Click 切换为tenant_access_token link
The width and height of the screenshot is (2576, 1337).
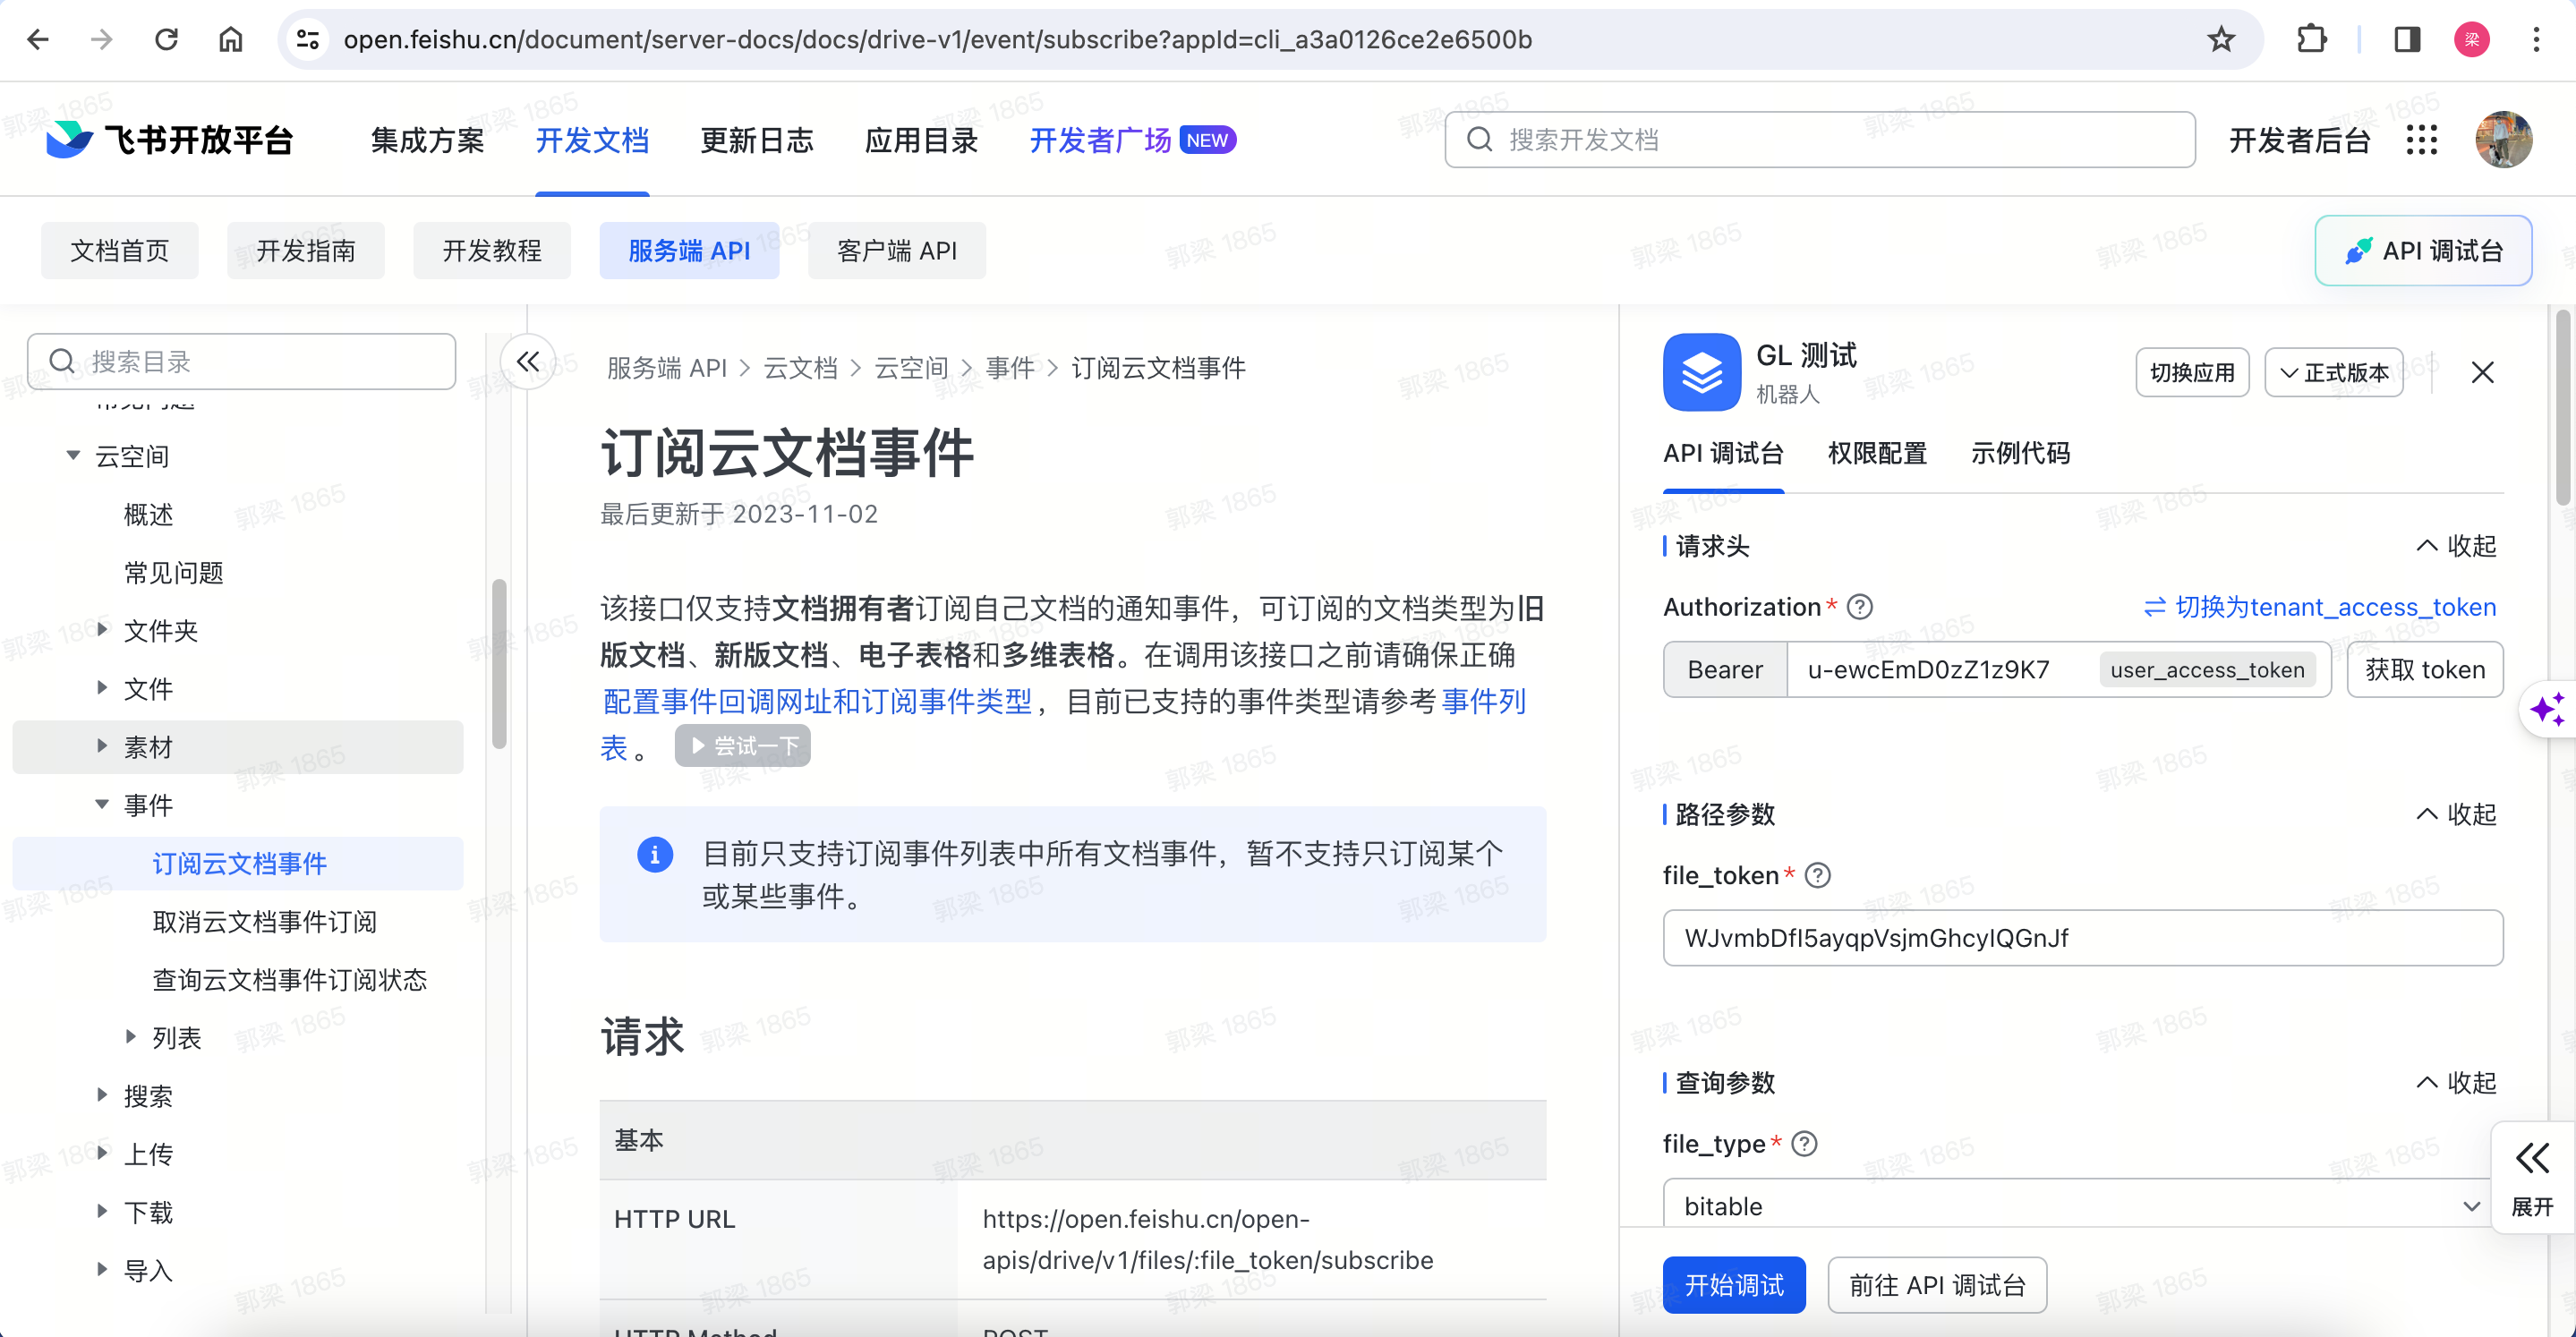[x=2320, y=607]
